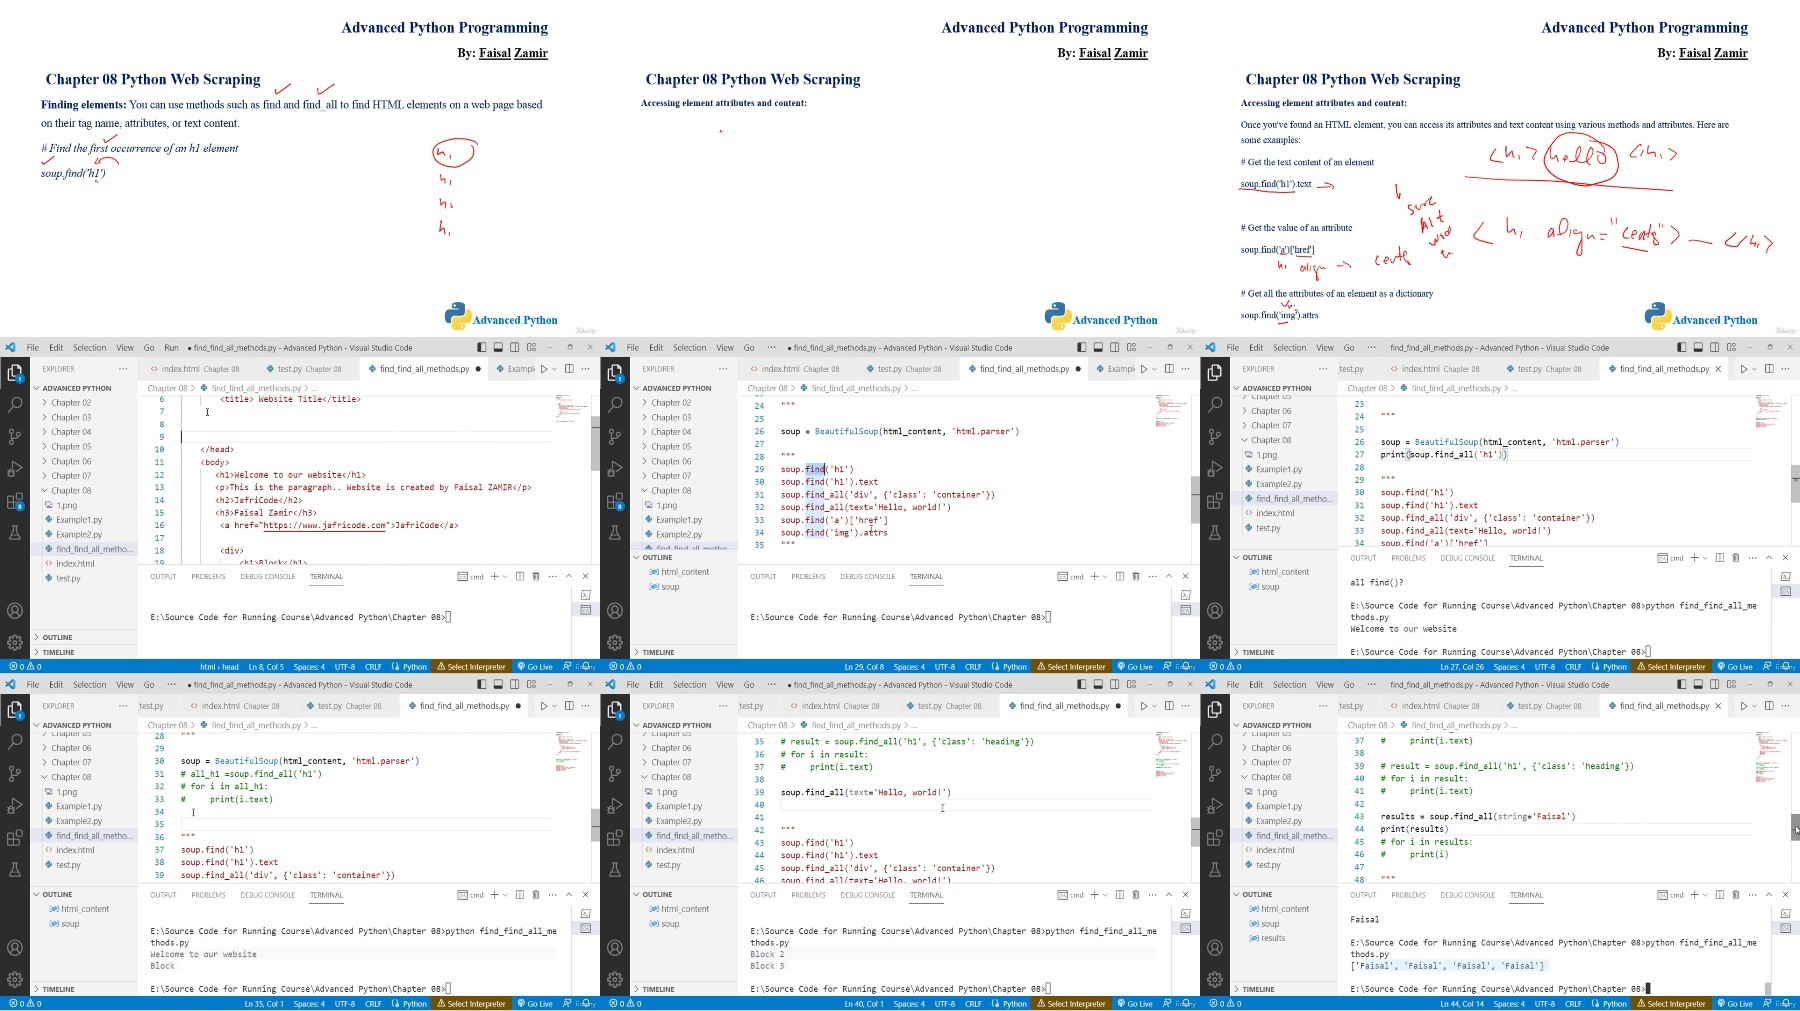Open Extensions in the Ln 35, Col 1 window
The height and width of the screenshot is (1011, 1800).
[15, 838]
